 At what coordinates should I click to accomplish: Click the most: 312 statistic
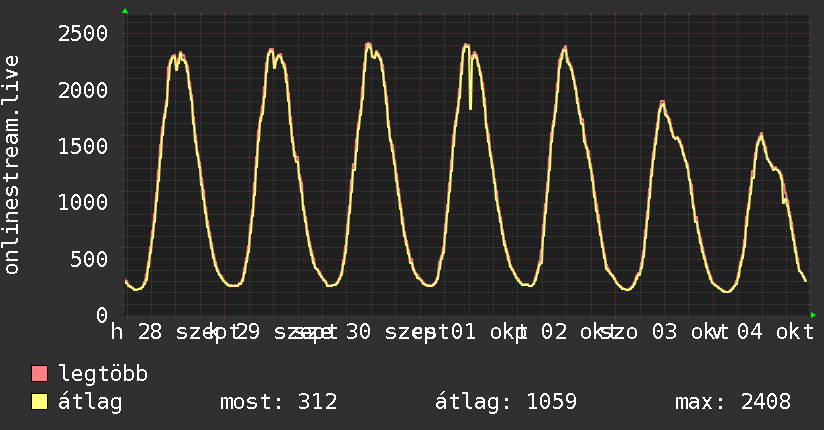point(279,402)
